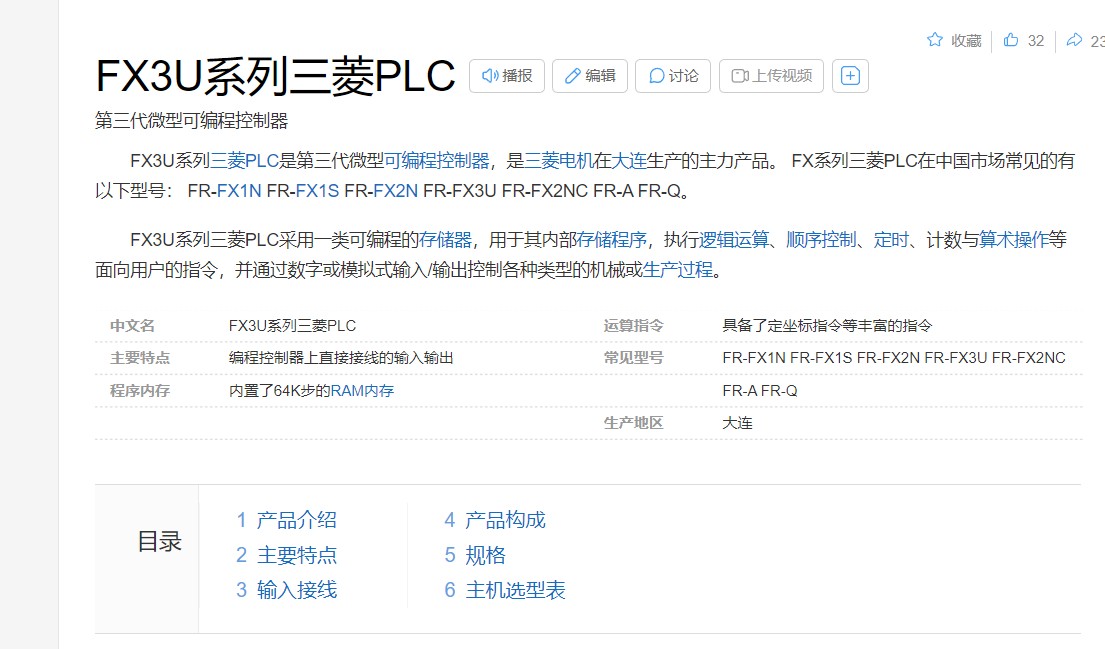Open the FX2N model link

(x=395, y=191)
